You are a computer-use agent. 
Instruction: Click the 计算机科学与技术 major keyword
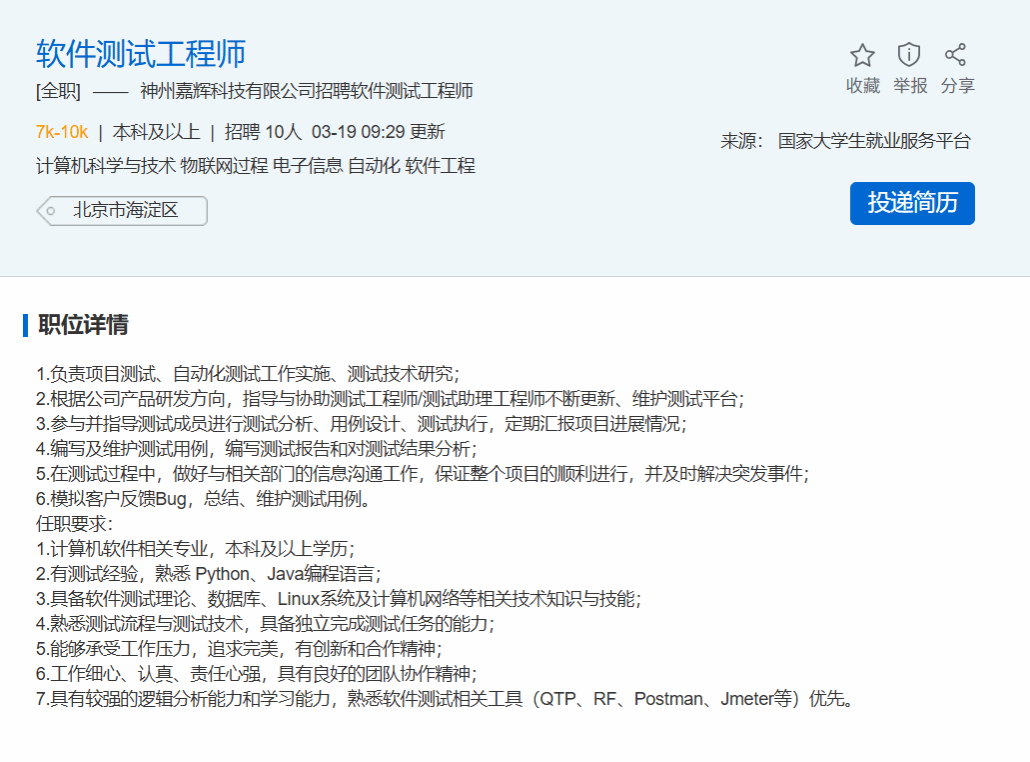105,166
